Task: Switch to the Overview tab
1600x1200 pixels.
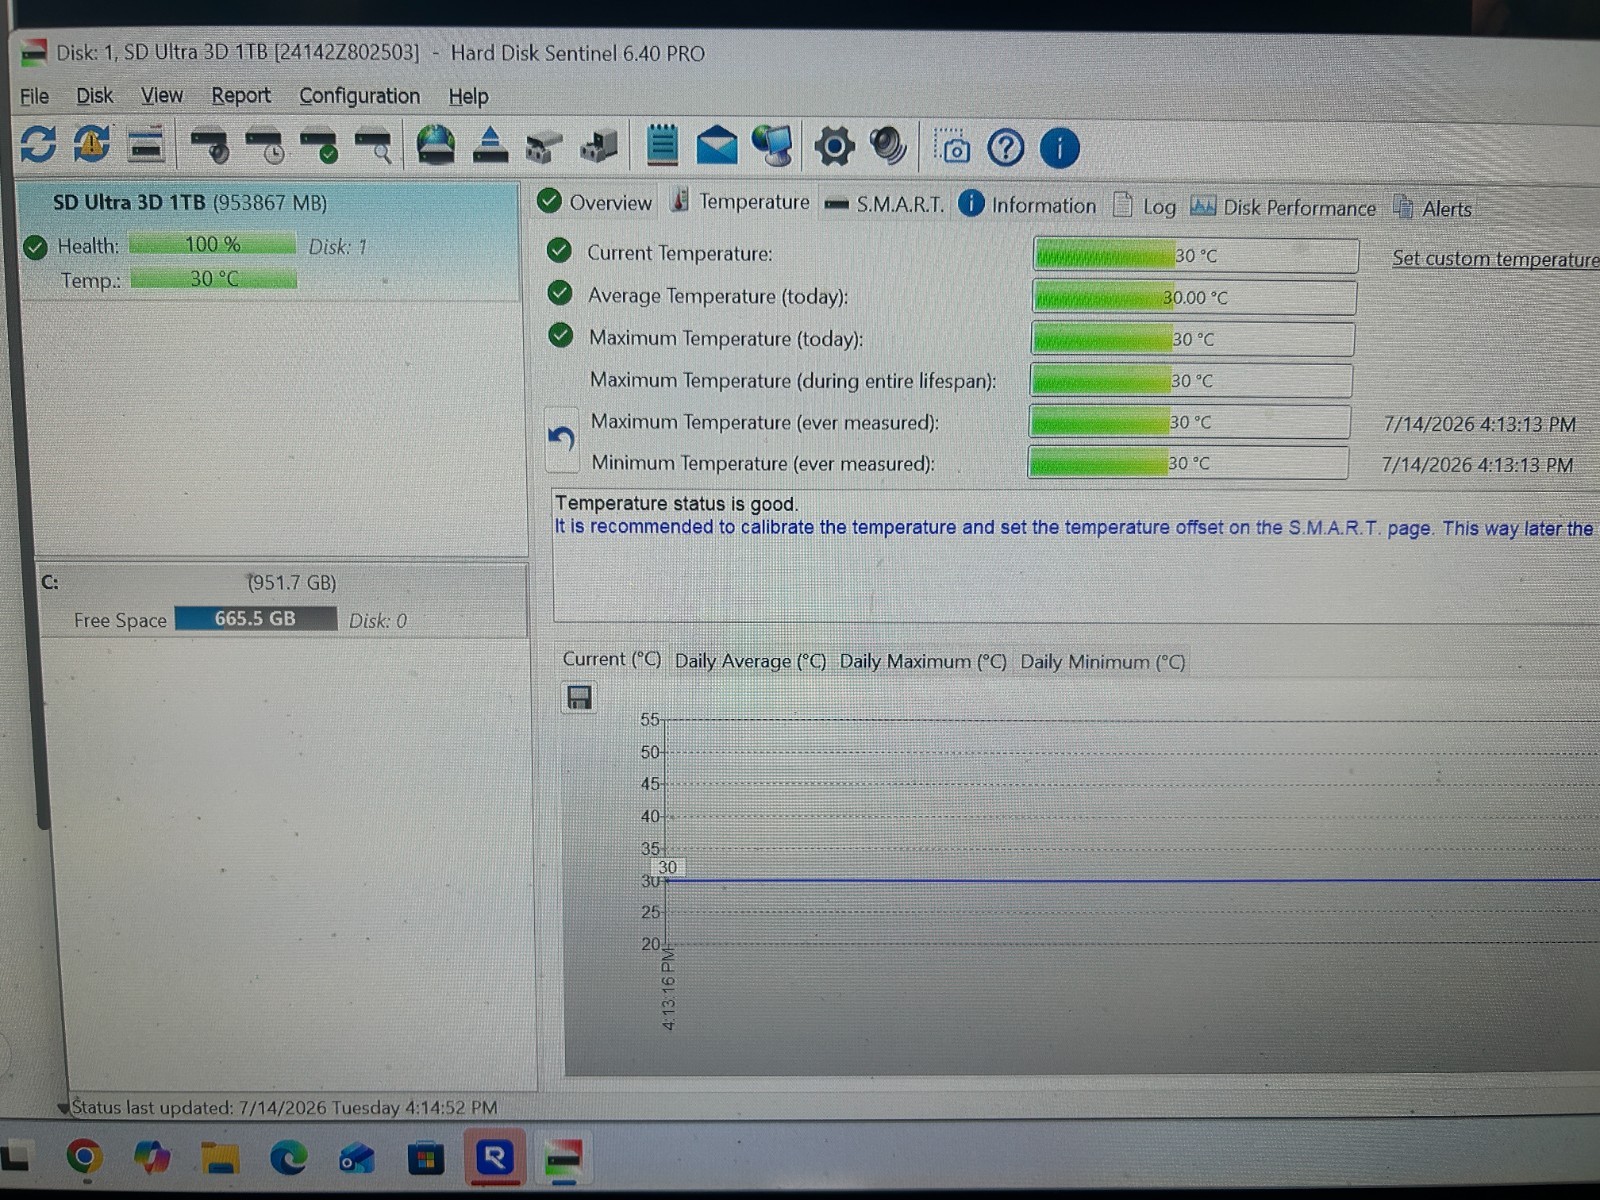Action: click(x=595, y=202)
